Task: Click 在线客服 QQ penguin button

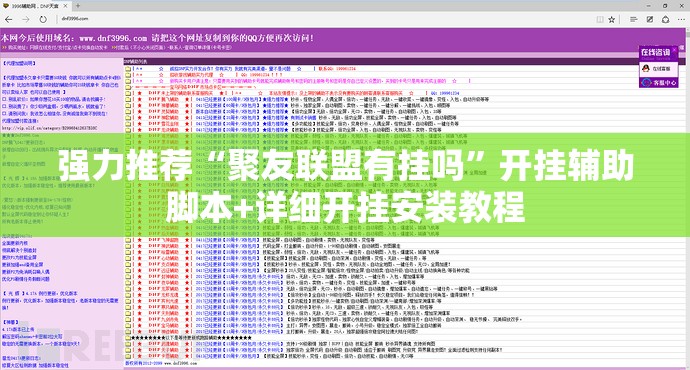Action: pyautogui.click(x=658, y=69)
